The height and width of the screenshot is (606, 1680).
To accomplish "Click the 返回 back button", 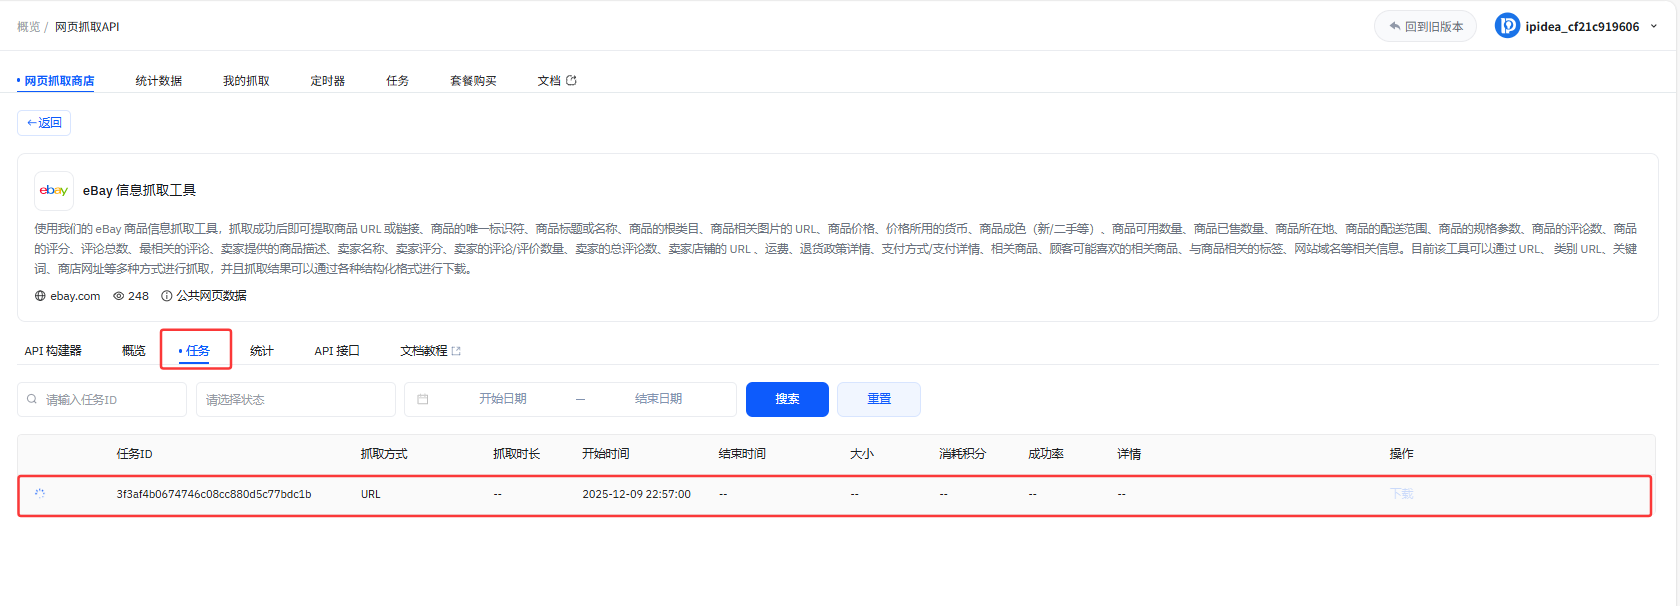I will click(44, 123).
